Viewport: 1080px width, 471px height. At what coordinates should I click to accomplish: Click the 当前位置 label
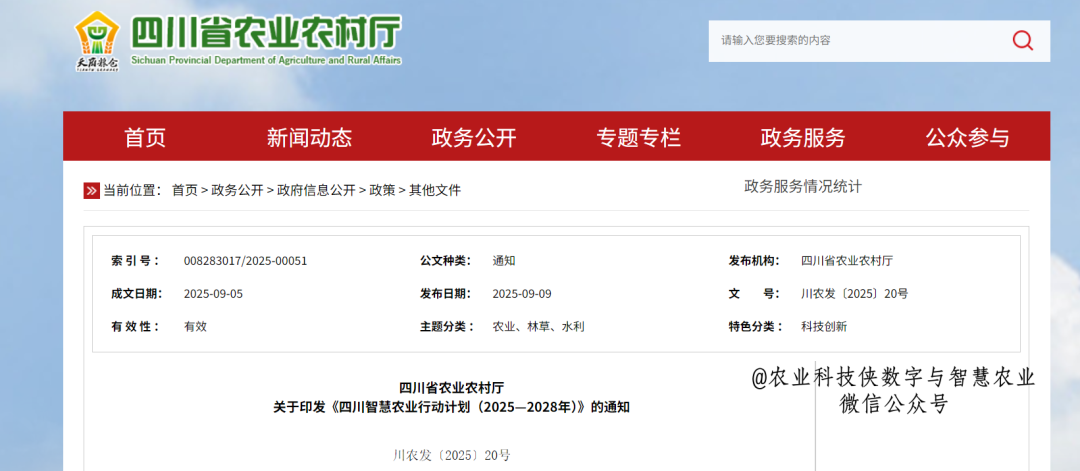(x=132, y=191)
